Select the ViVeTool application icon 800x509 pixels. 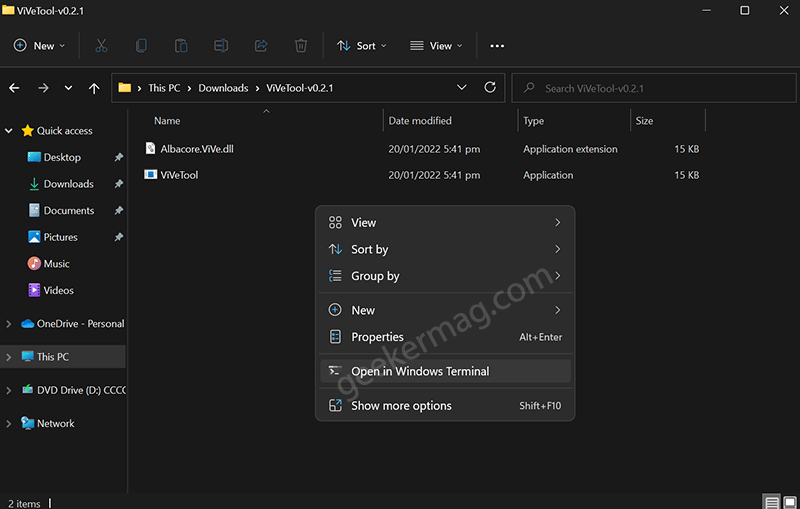[151, 174]
